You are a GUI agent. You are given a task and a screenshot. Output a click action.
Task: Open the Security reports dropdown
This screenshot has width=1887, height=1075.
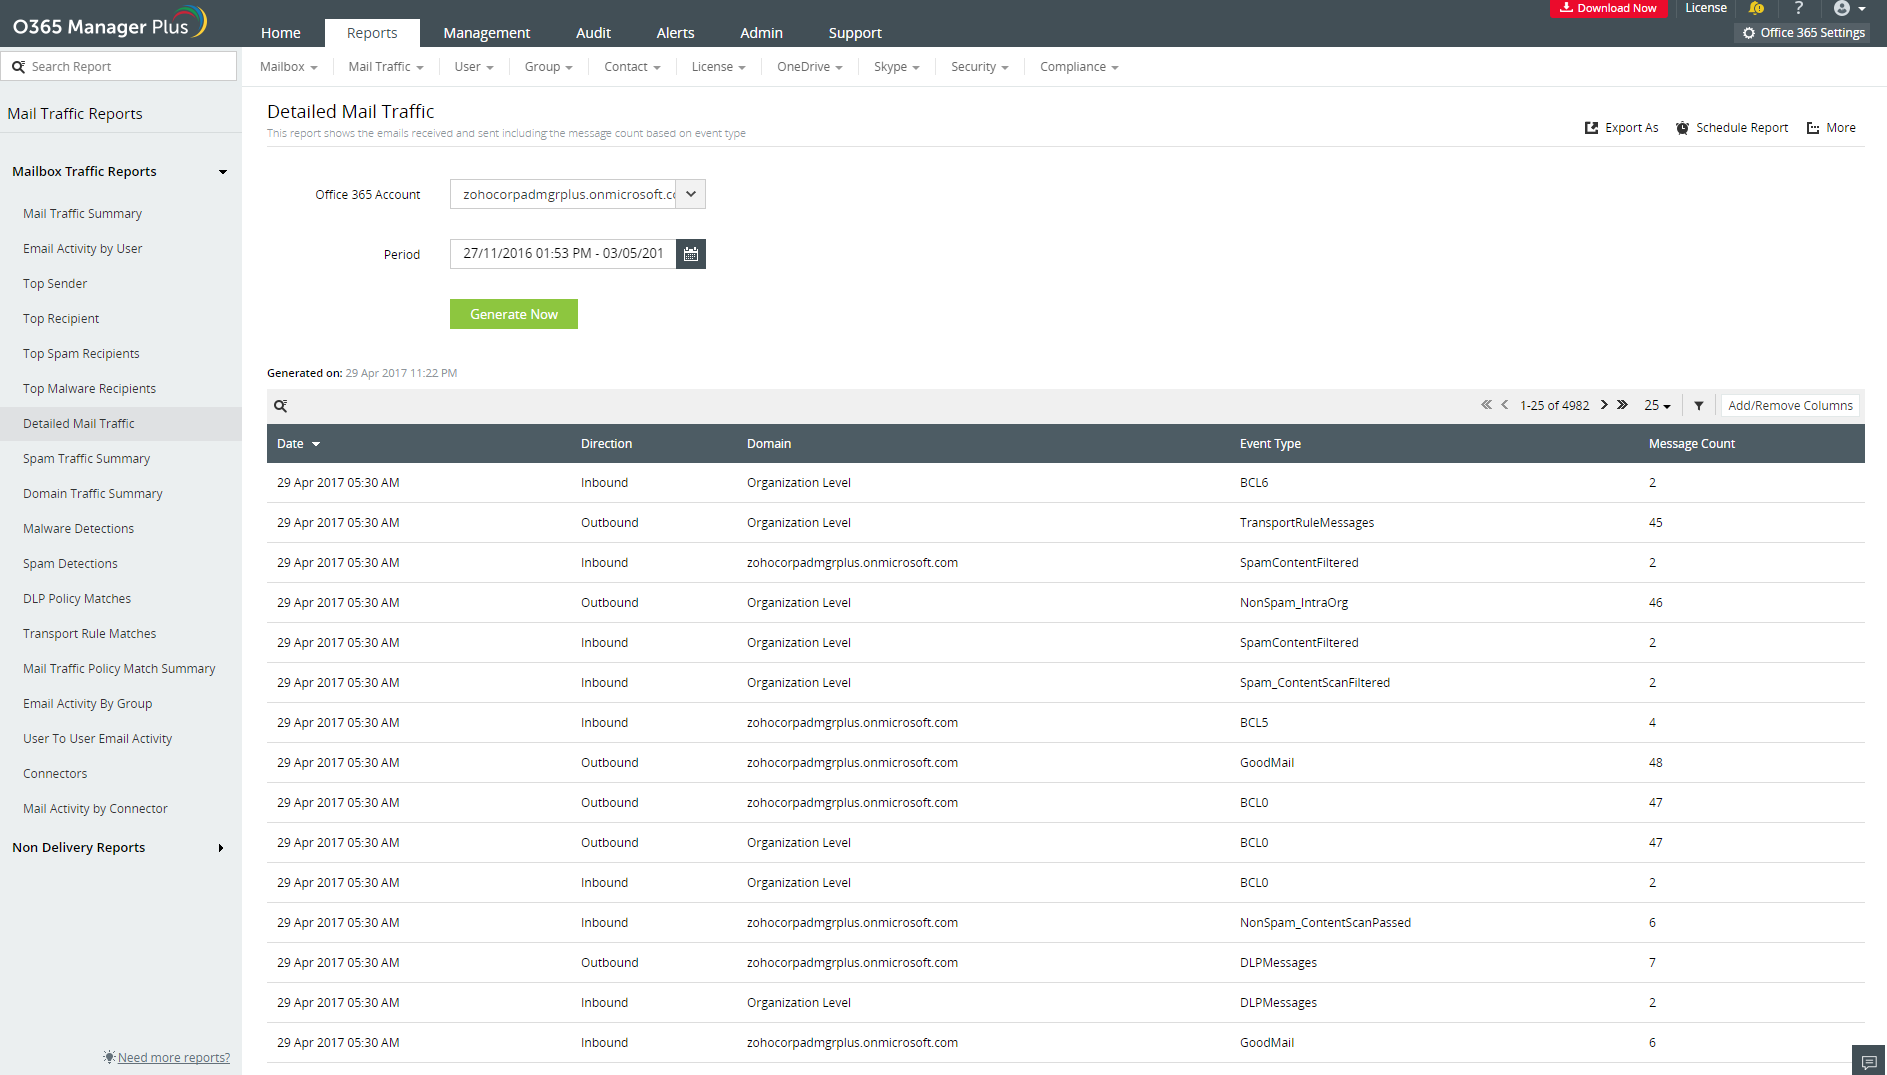pyautogui.click(x=980, y=67)
